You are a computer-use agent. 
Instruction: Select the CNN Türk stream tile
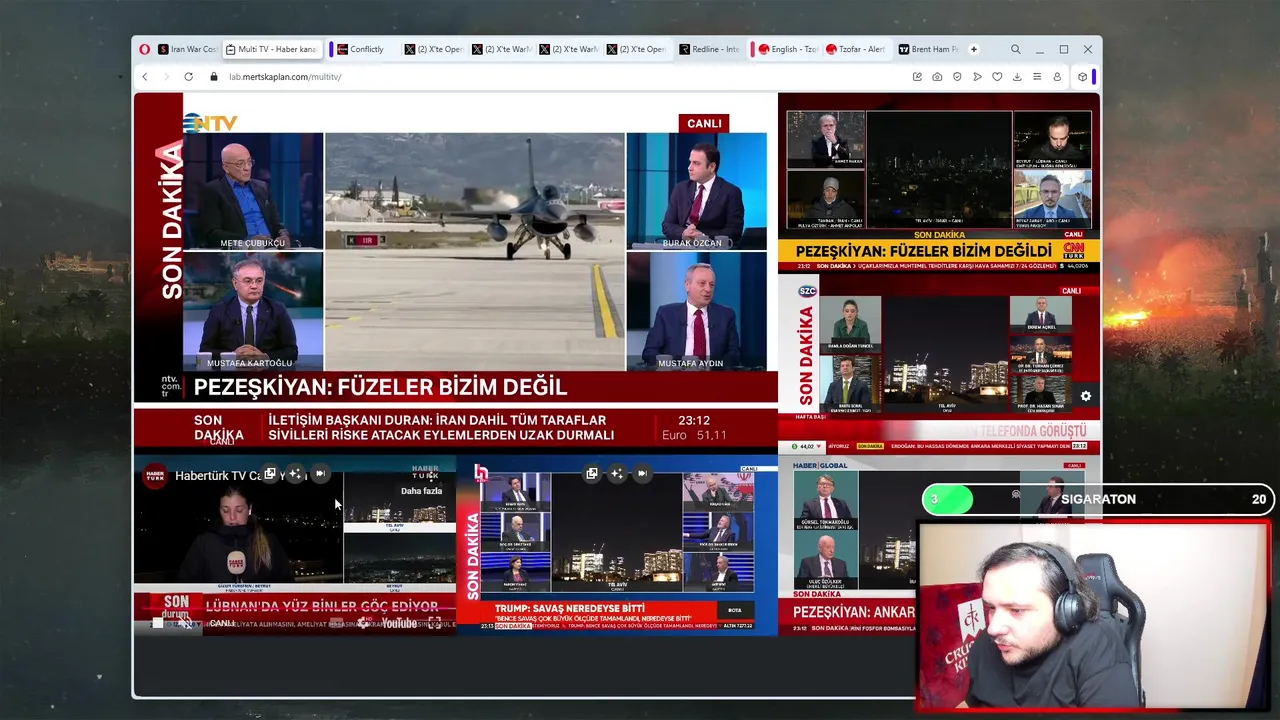[x=939, y=183]
